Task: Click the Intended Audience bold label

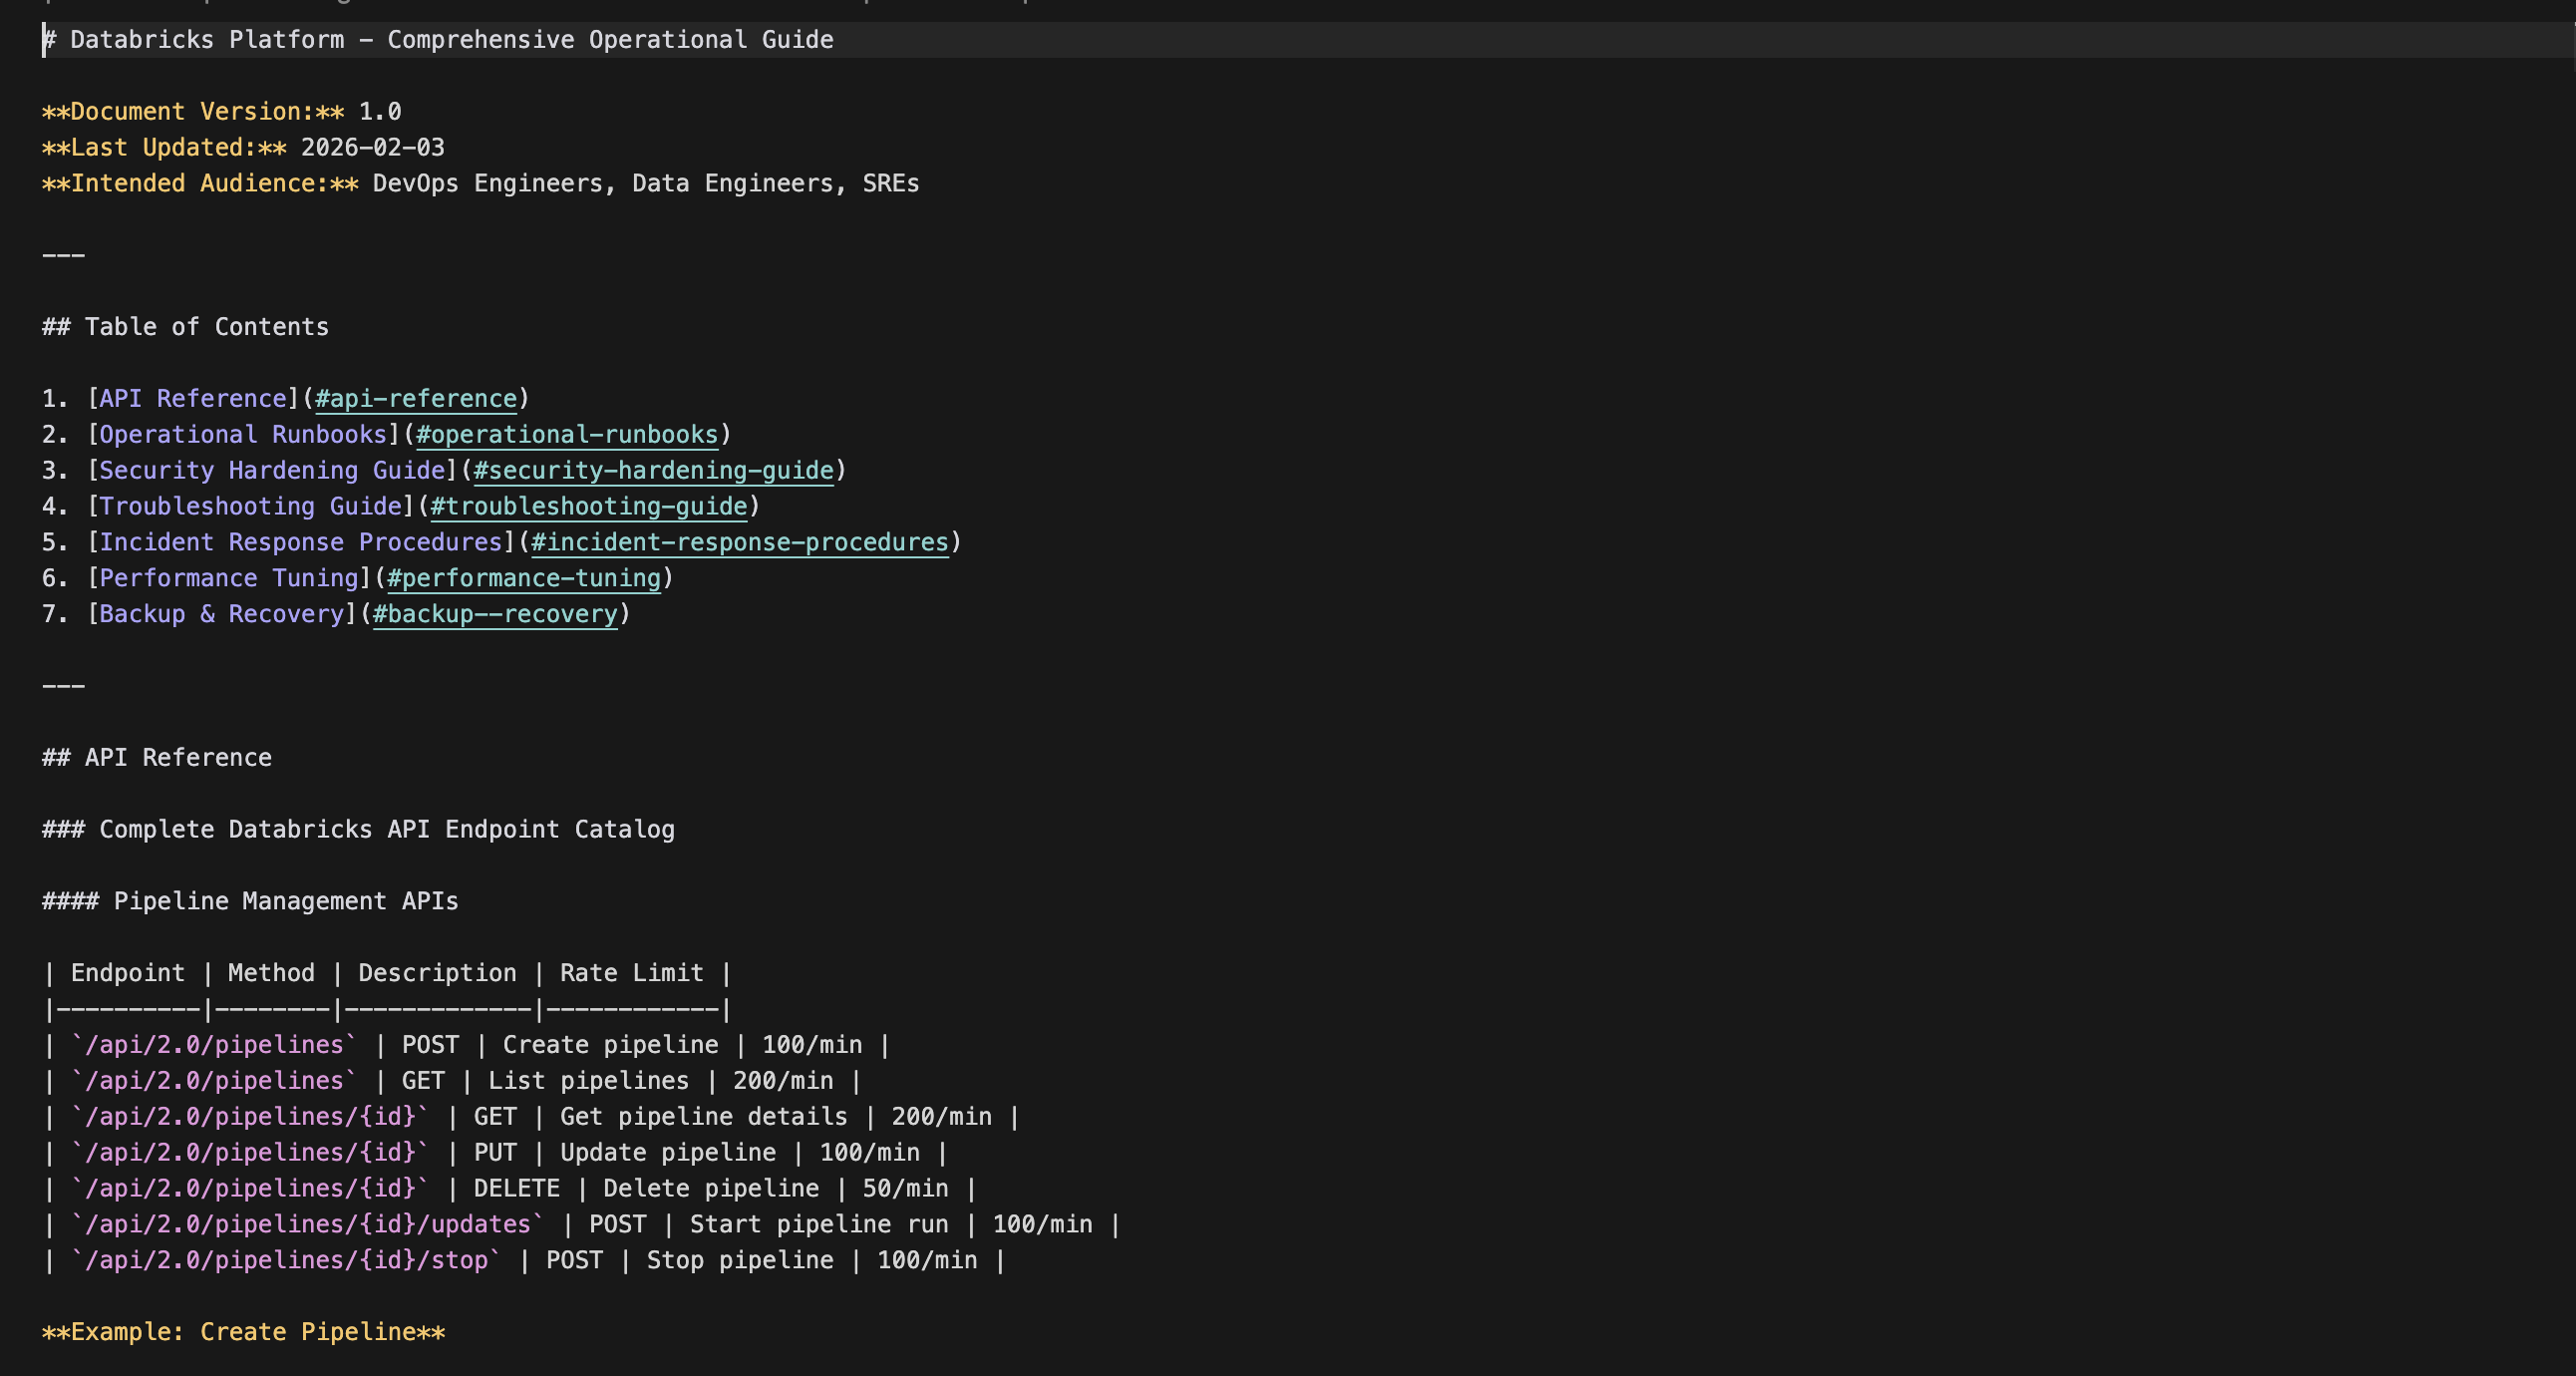Action: pos(199,184)
